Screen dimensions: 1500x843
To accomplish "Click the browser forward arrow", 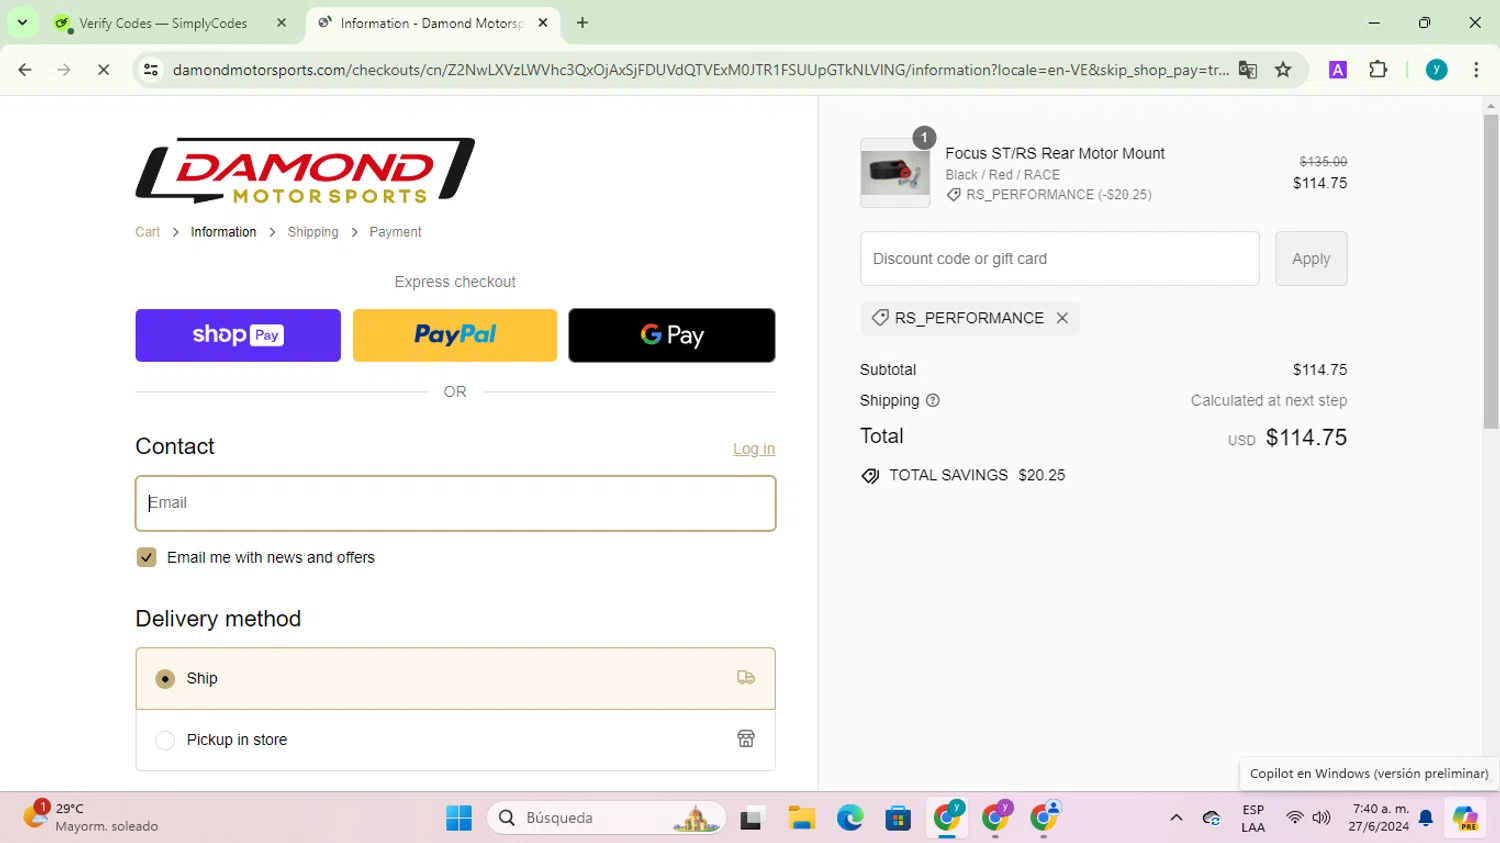I will click(64, 70).
